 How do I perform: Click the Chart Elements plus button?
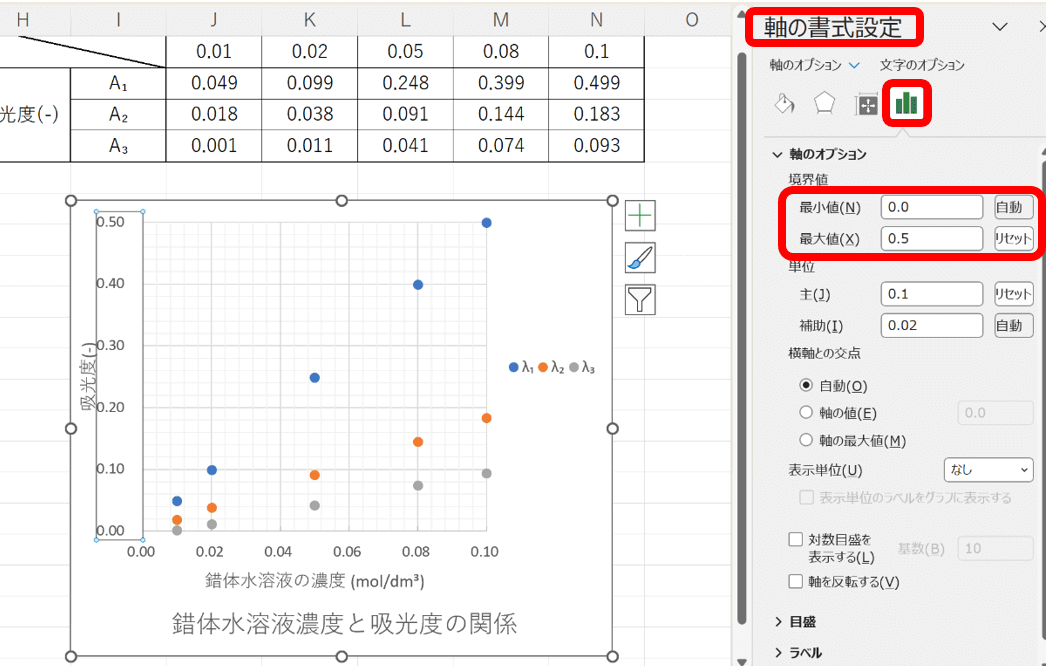point(640,216)
